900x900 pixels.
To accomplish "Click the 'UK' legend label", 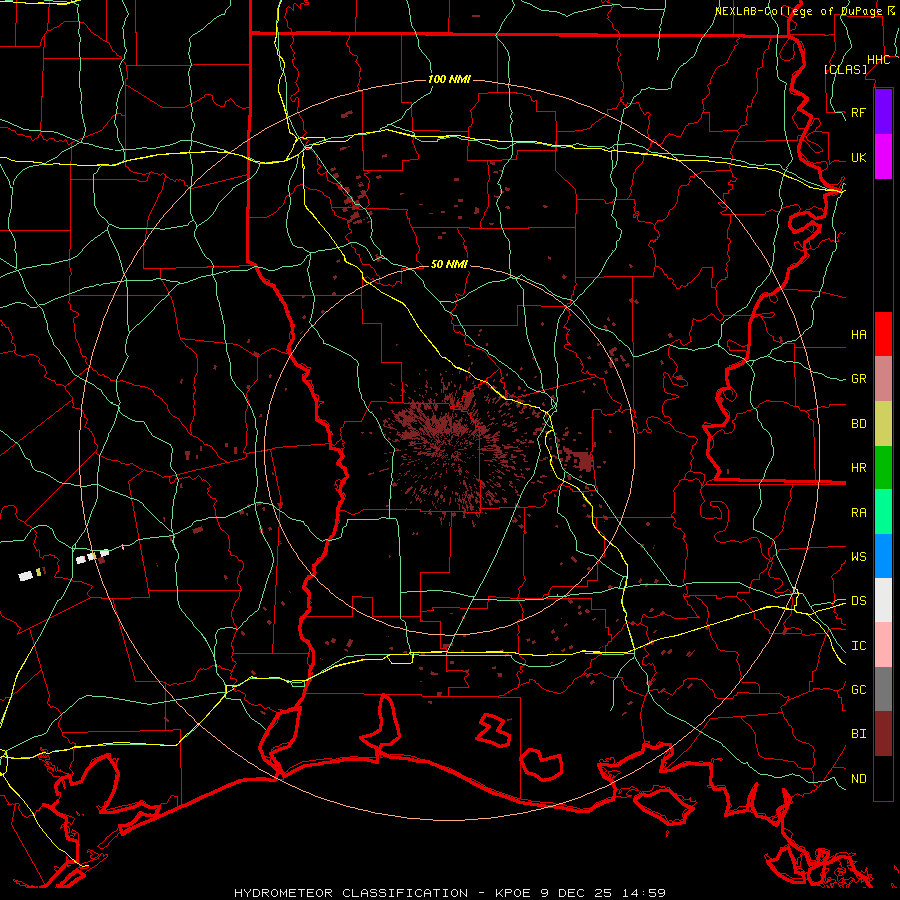I will tap(858, 157).
